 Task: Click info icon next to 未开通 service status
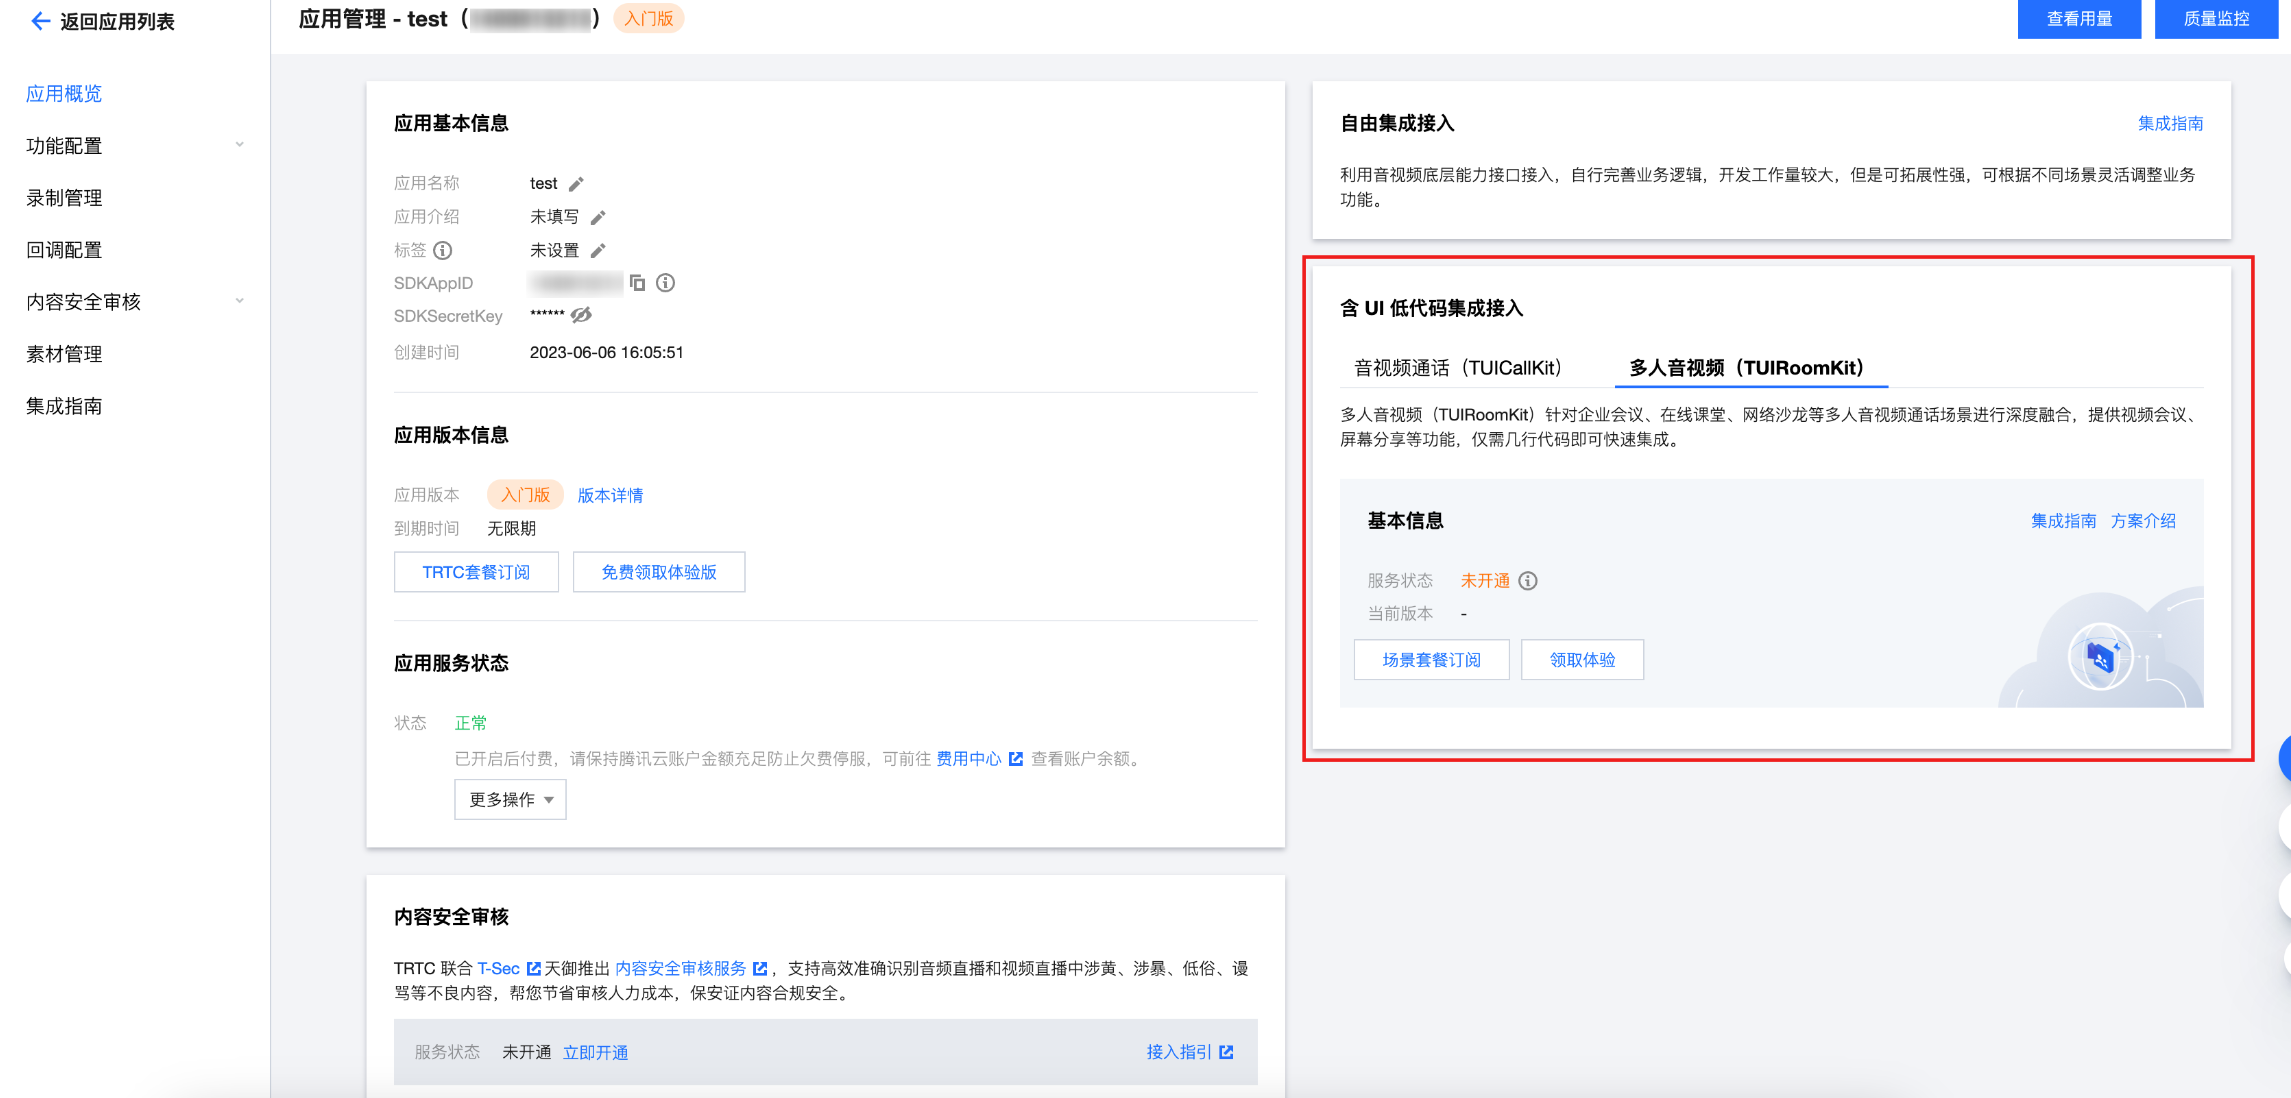tap(1527, 581)
